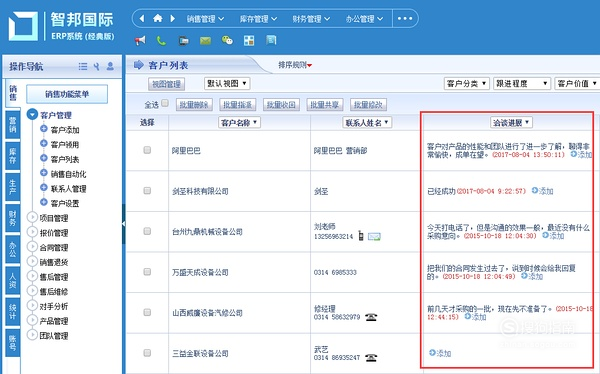Viewport: 600px width, 374px height.
Task: Click the telephone icon beside 徐经理
Action: tap(371, 317)
